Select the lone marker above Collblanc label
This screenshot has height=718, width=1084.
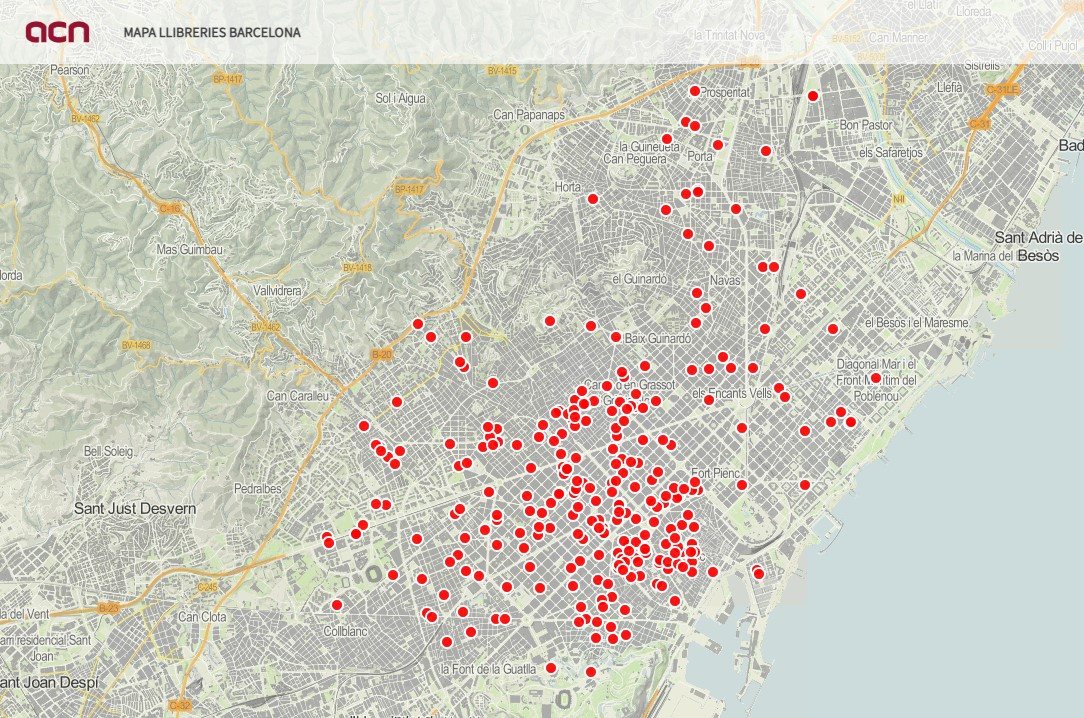coord(337,605)
